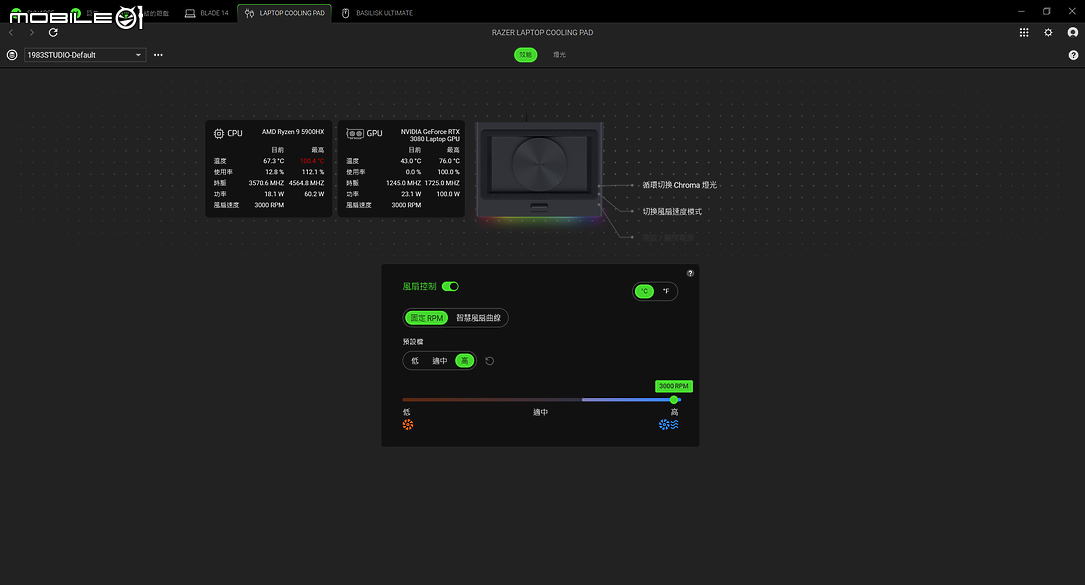Select the 智慧風扇曲線 mode
Screen dimensions: 1085x585
[x=478, y=318]
